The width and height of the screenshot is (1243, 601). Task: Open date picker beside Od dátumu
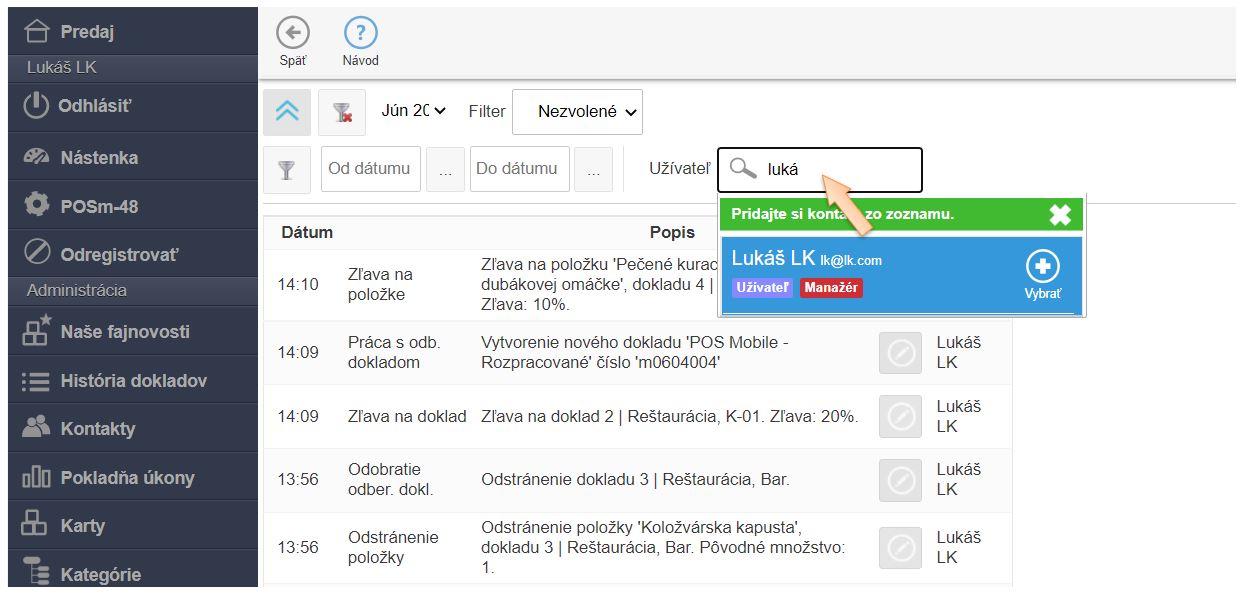tap(445, 170)
